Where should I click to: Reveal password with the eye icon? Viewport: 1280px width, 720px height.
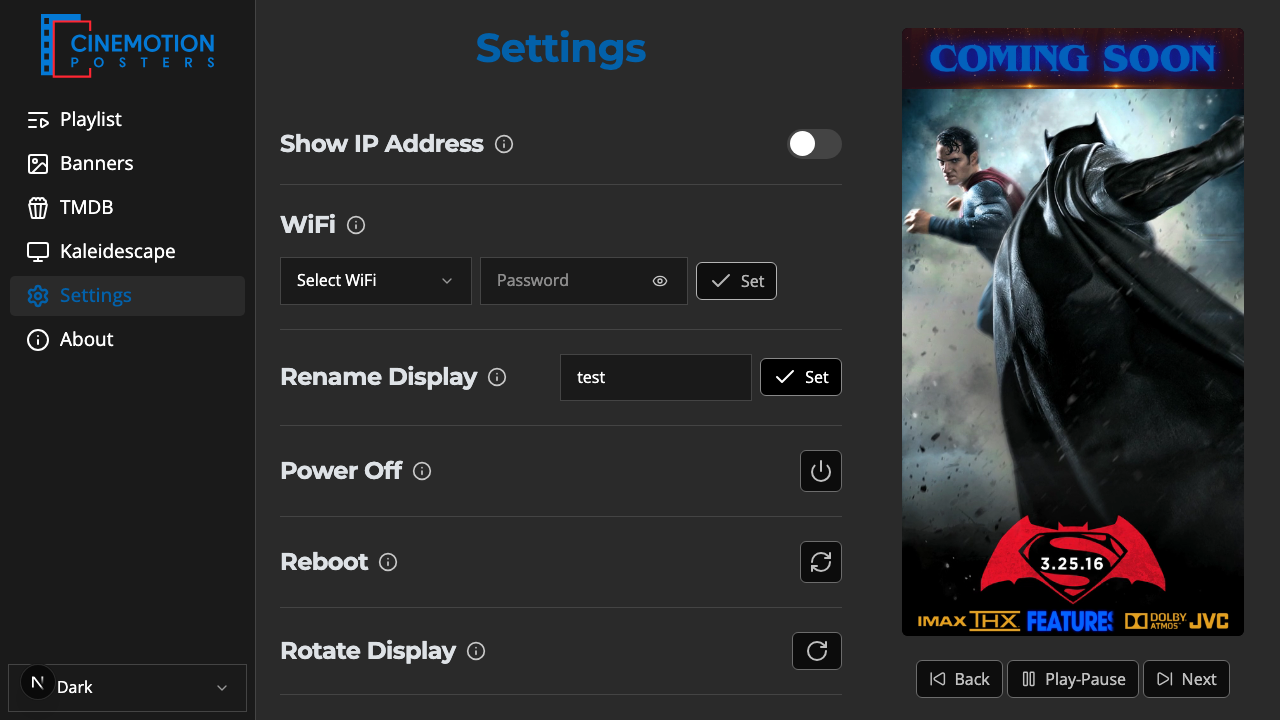(660, 281)
